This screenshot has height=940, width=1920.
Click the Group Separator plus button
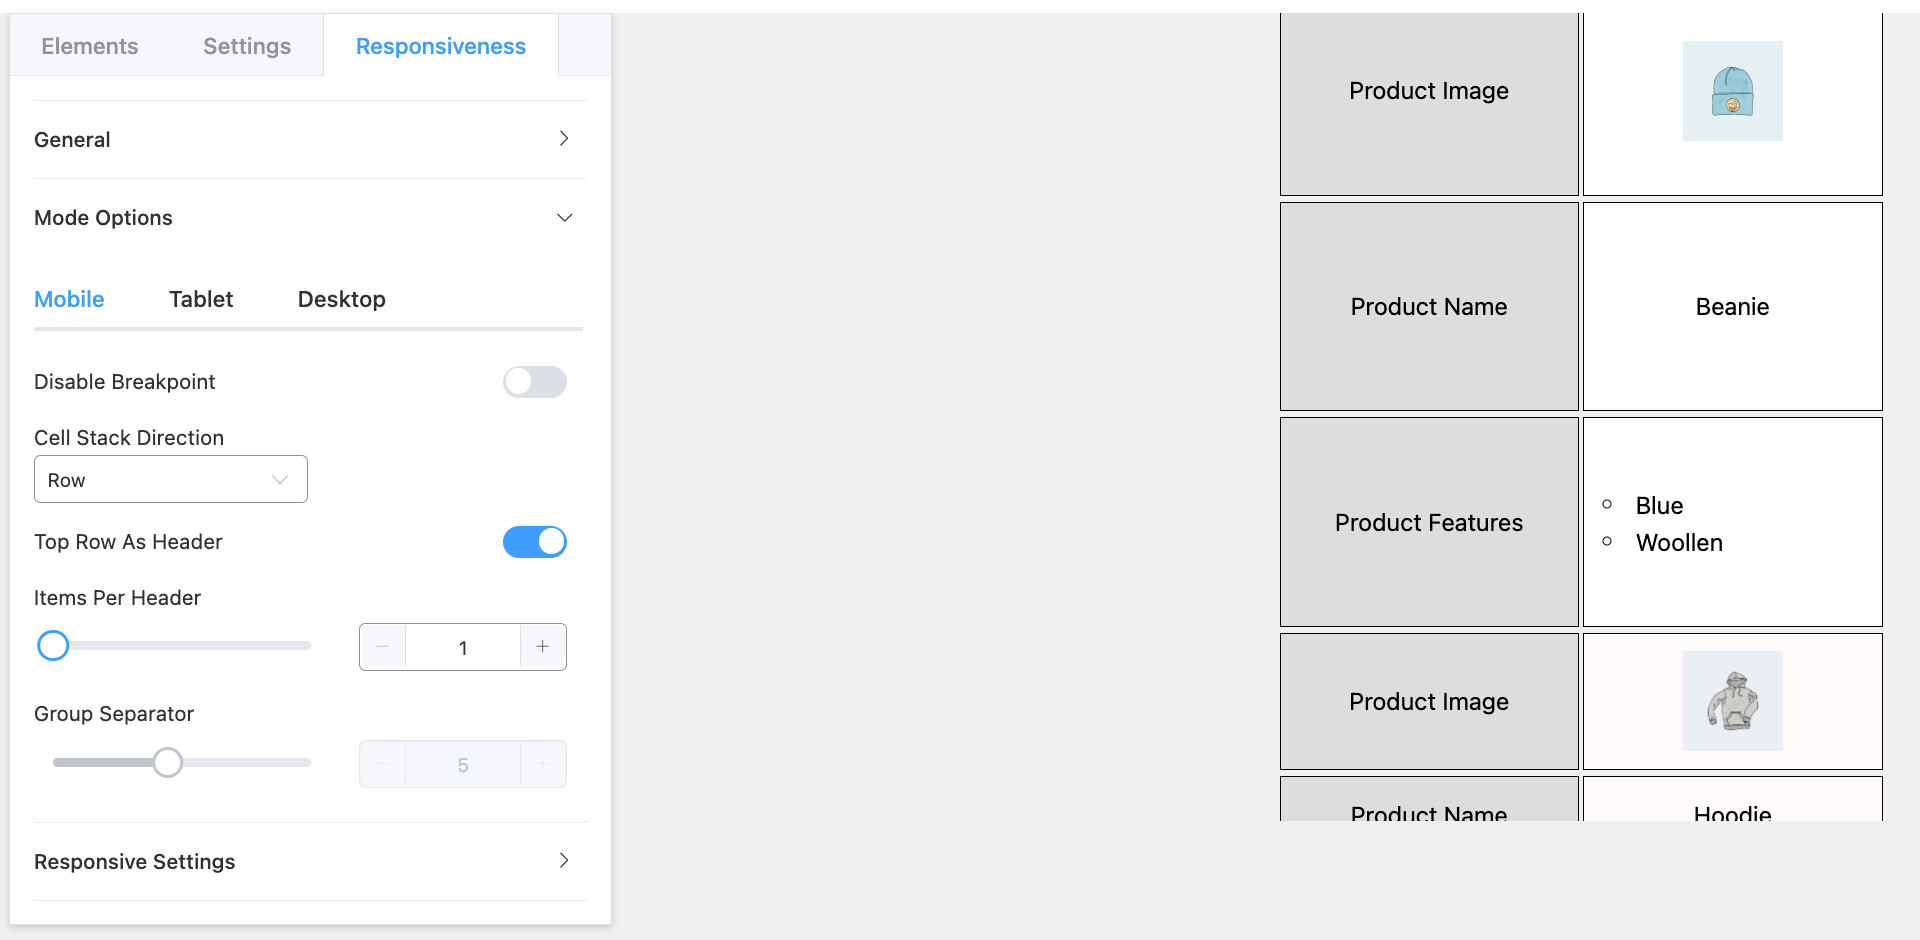[x=542, y=763]
